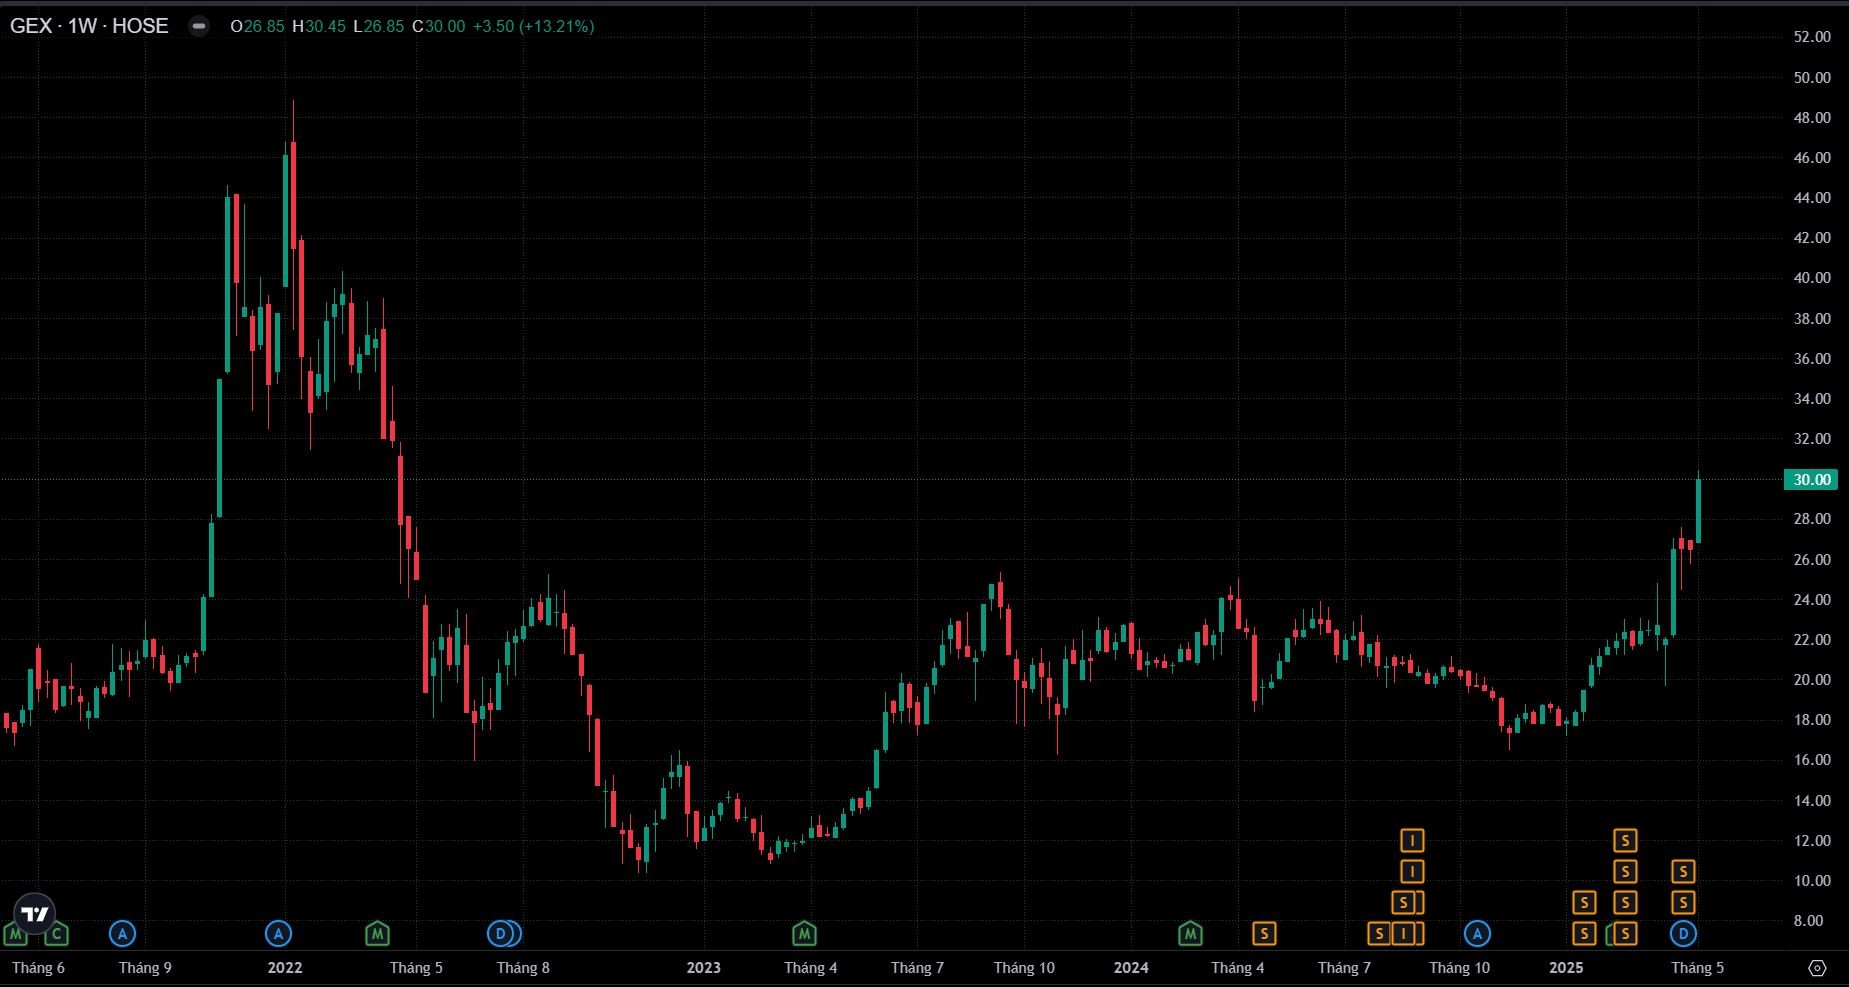
Task: Click the TradingView logo badge
Action: 35,913
